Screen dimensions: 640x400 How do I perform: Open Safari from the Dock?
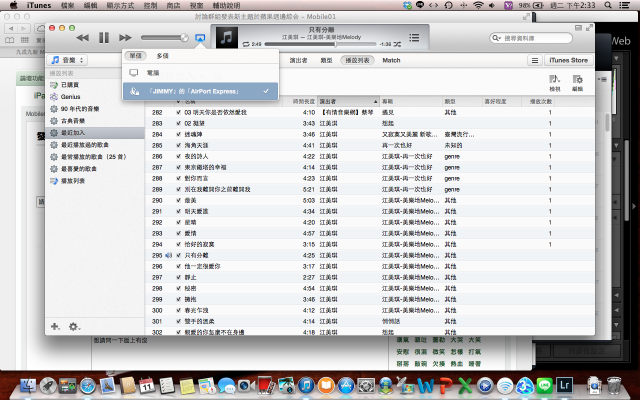point(88,386)
